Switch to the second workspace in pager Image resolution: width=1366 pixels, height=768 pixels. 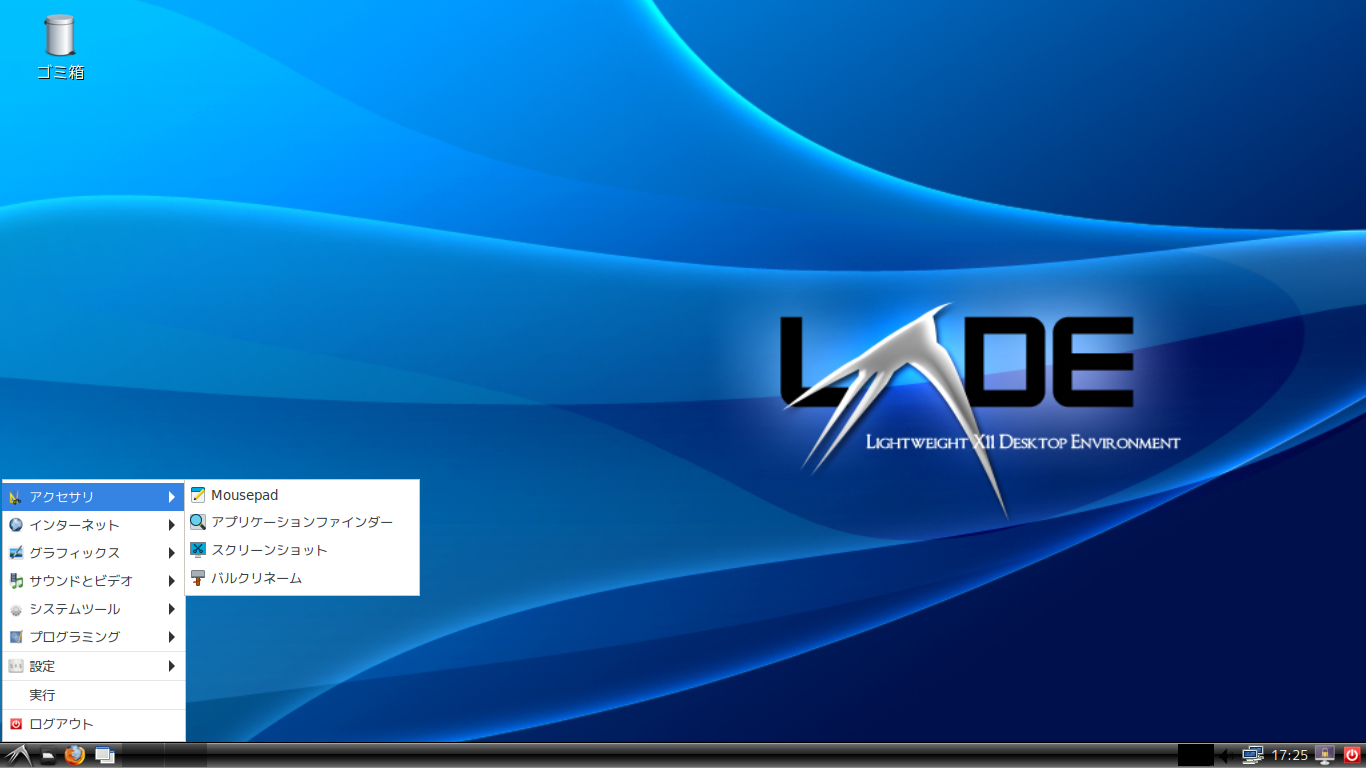[186, 755]
